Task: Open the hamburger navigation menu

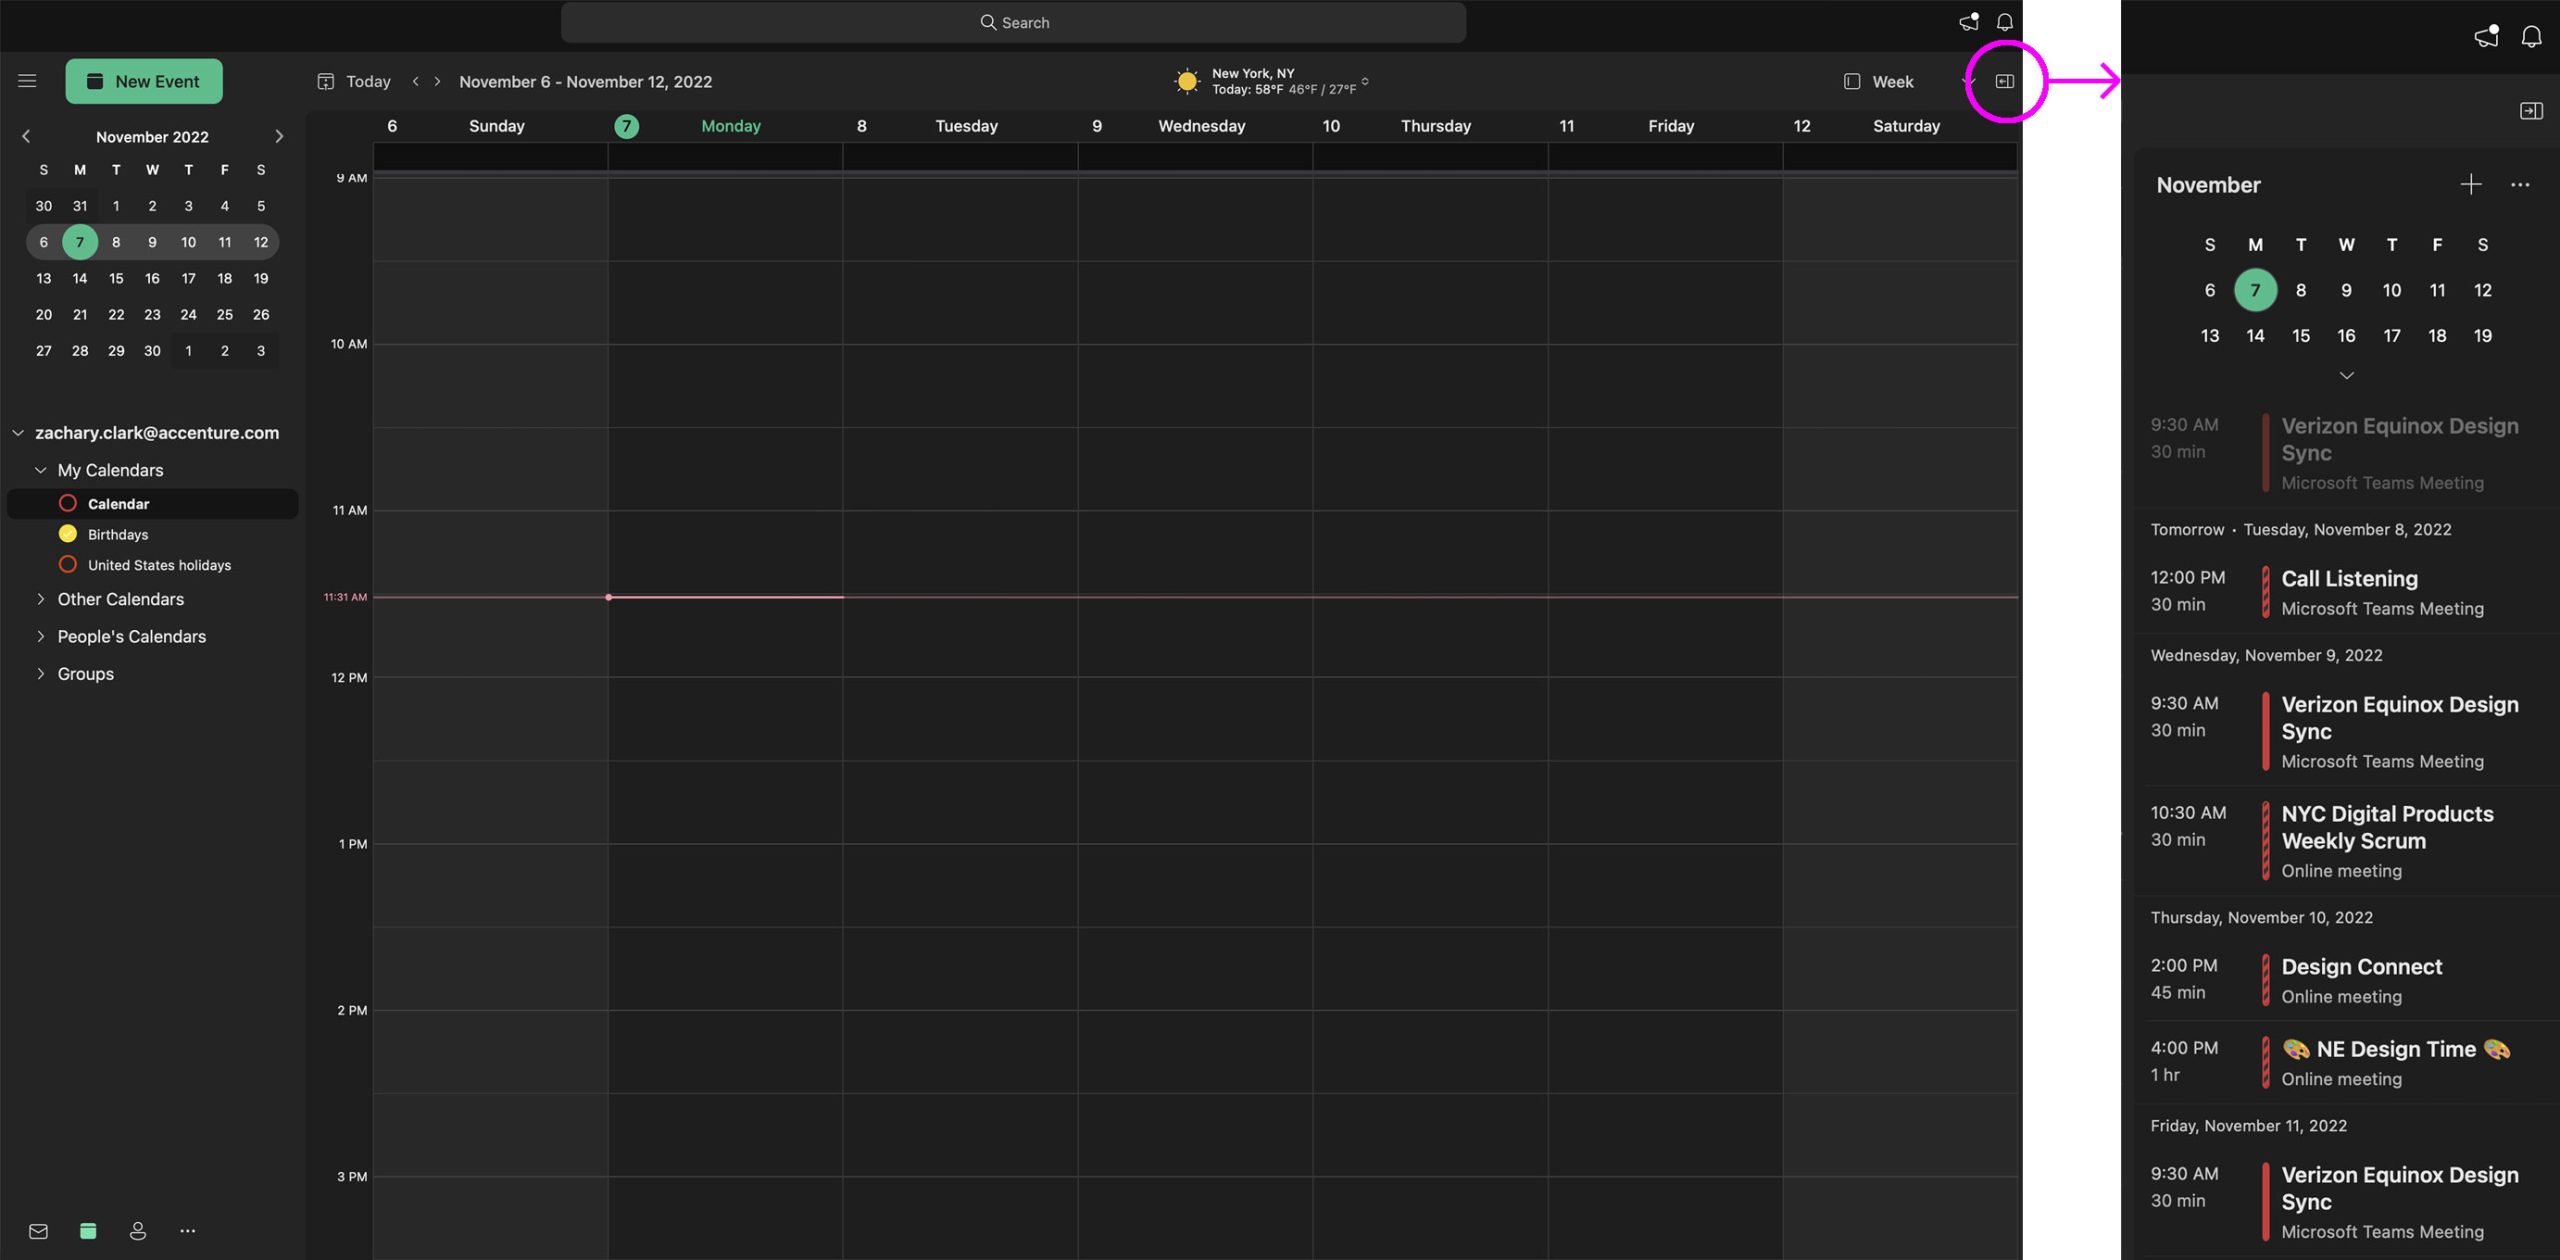Action: pos(27,81)
